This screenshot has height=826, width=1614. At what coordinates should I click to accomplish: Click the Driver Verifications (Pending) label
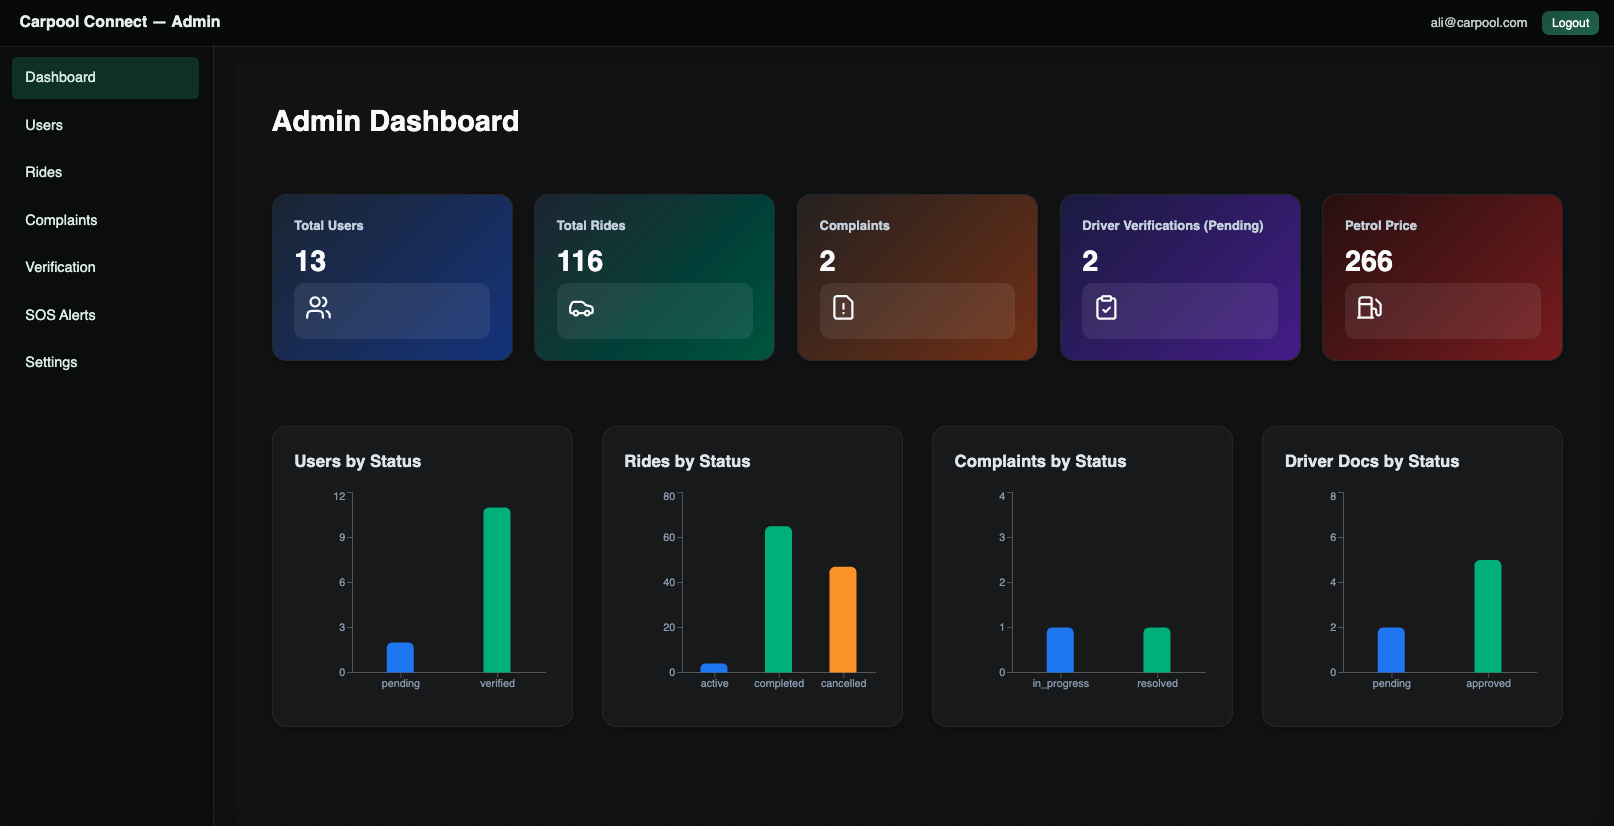1172,226
